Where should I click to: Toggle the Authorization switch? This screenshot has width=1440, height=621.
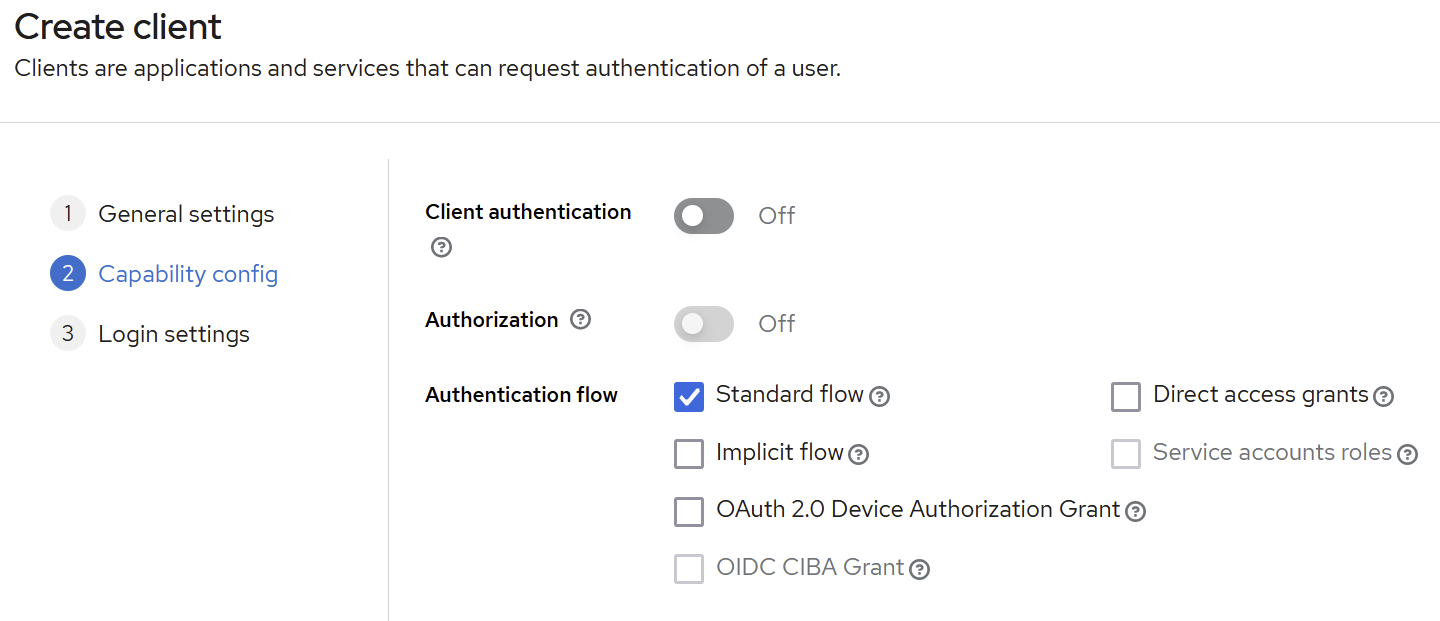point(704,324)
